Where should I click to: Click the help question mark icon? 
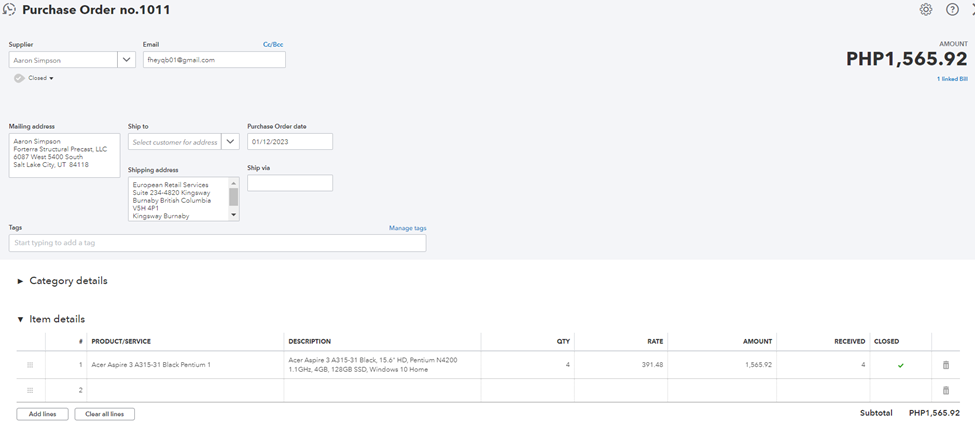point(952,9)
